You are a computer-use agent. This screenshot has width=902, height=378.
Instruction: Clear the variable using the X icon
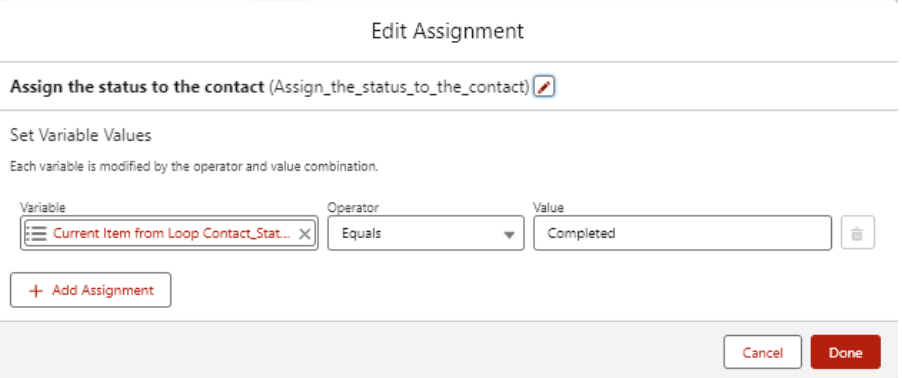point(305,234)
